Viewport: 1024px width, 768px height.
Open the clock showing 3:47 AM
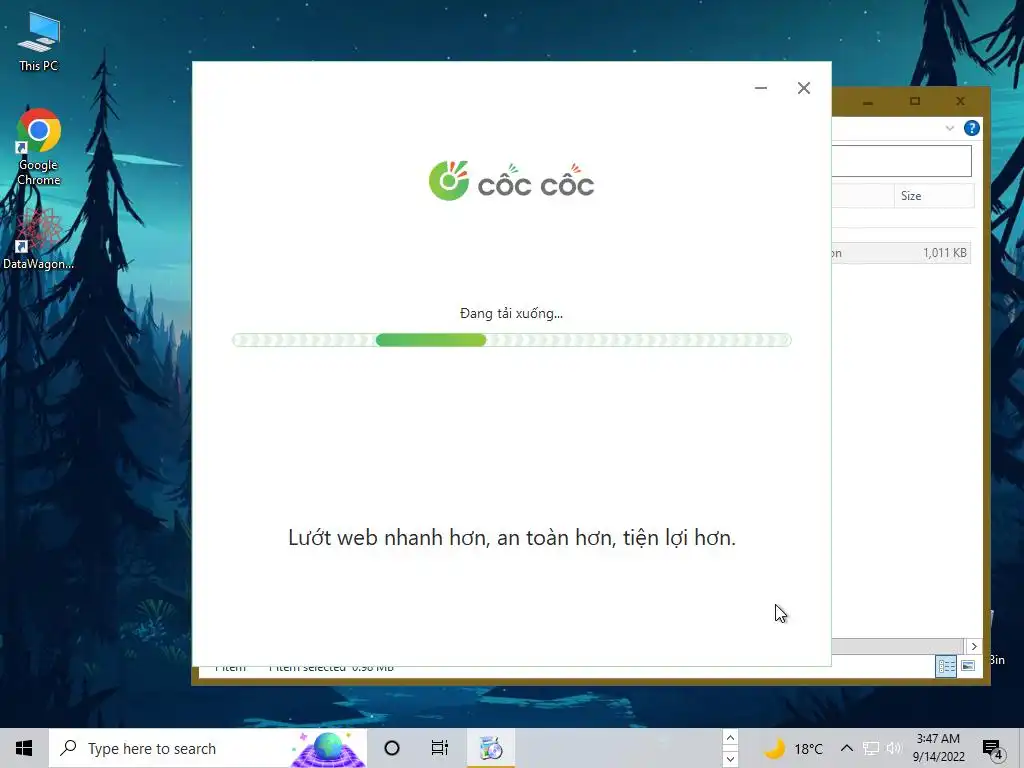click(x=938, y=748)
